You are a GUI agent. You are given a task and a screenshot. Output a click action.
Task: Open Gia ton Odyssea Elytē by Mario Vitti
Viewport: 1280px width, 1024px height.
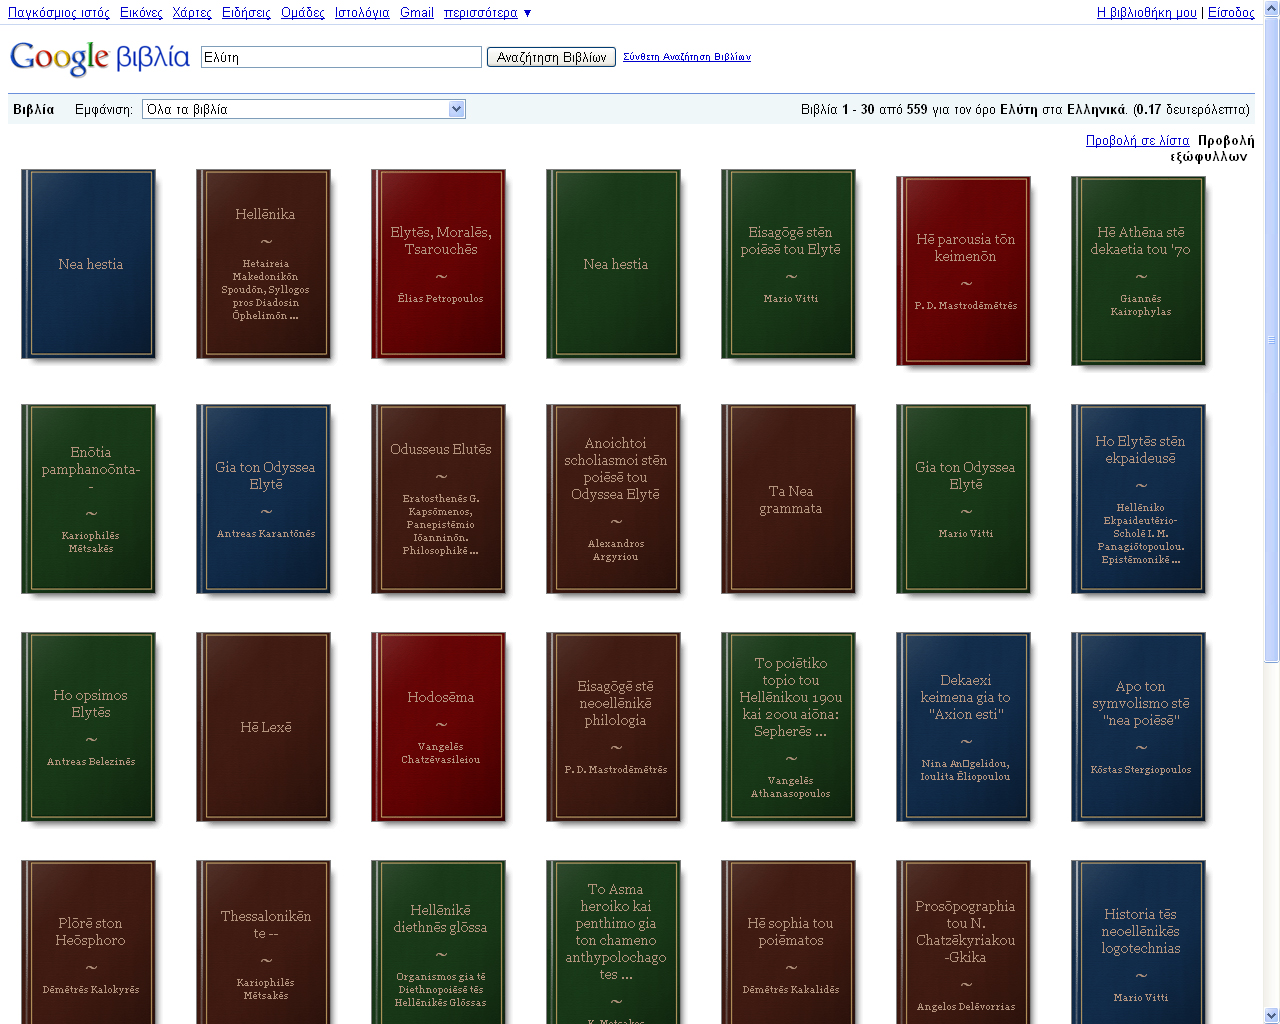964,497
